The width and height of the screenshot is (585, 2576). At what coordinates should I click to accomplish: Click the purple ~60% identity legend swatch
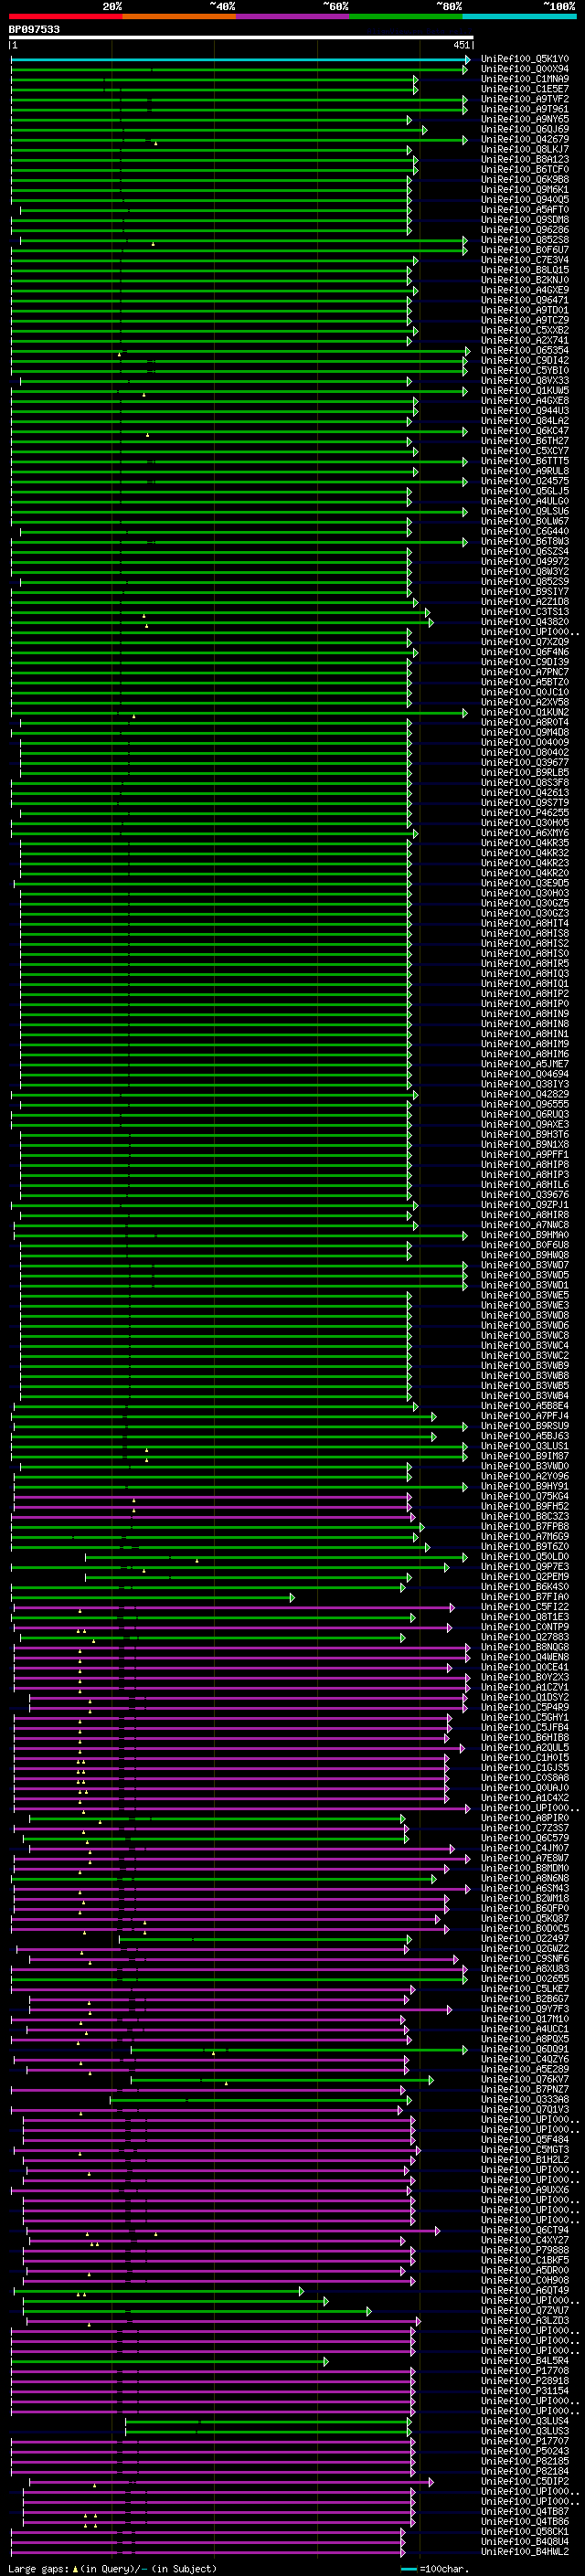(292, 16)
